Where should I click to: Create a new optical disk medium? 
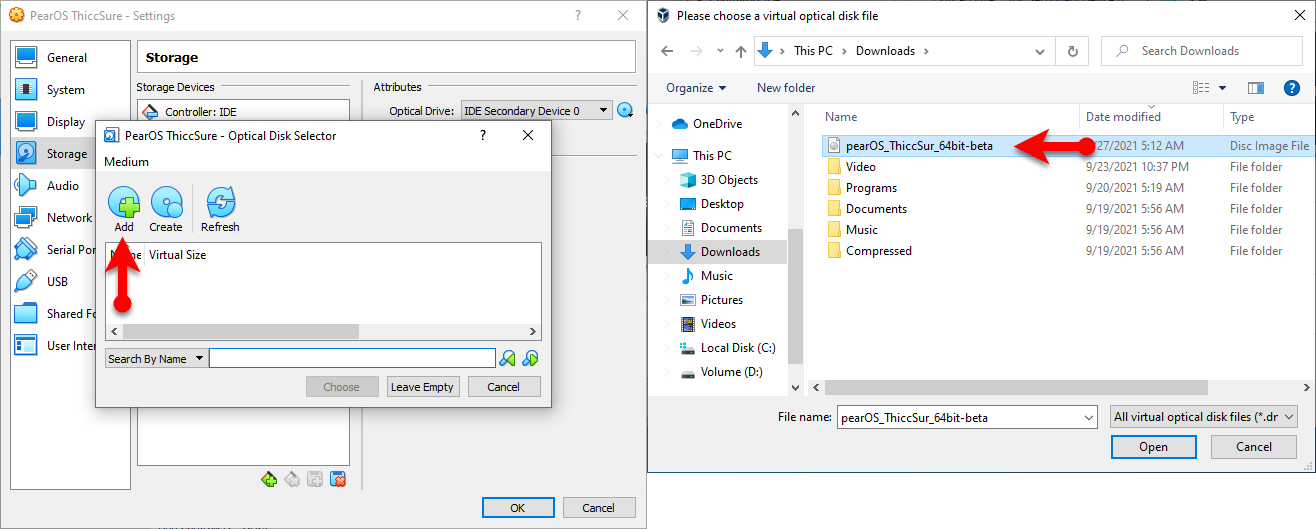pyautogui.click(x=166, y=210)
